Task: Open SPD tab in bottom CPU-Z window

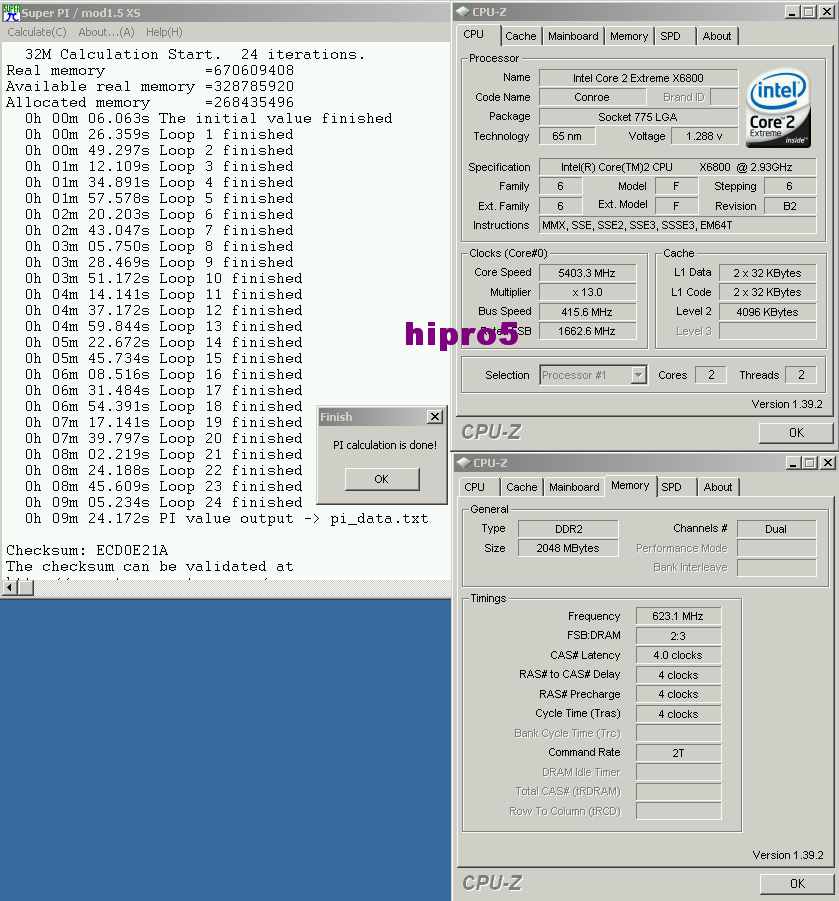Action: pyautogui.click(x=671, y=487)
